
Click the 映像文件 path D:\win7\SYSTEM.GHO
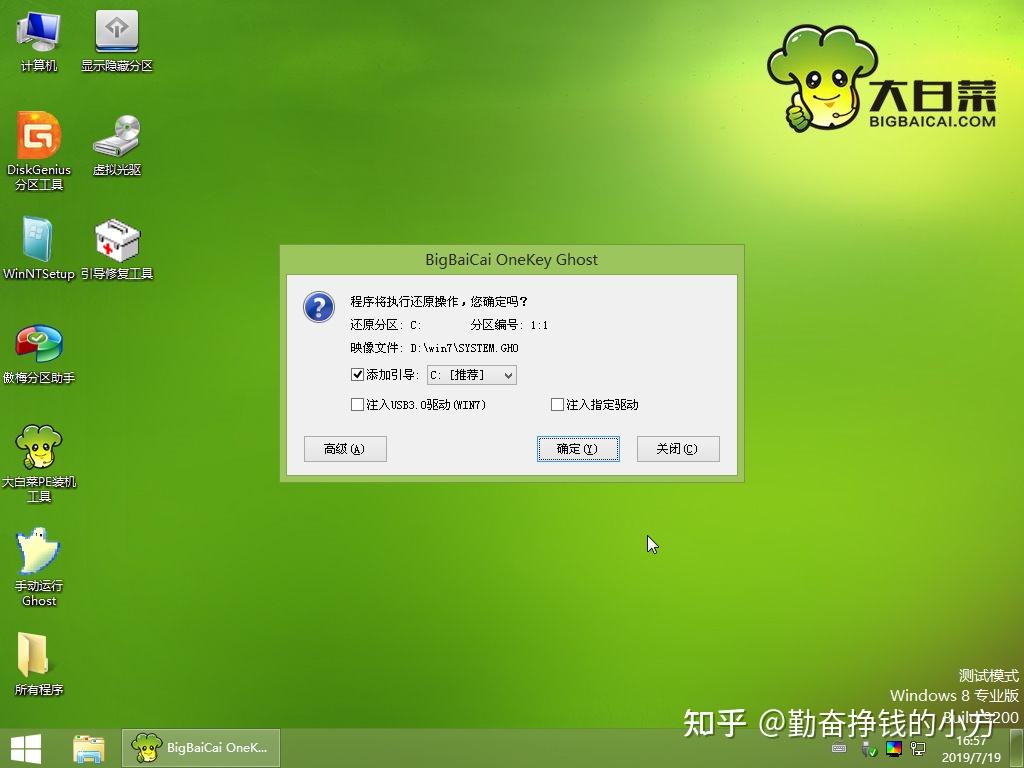464,348
